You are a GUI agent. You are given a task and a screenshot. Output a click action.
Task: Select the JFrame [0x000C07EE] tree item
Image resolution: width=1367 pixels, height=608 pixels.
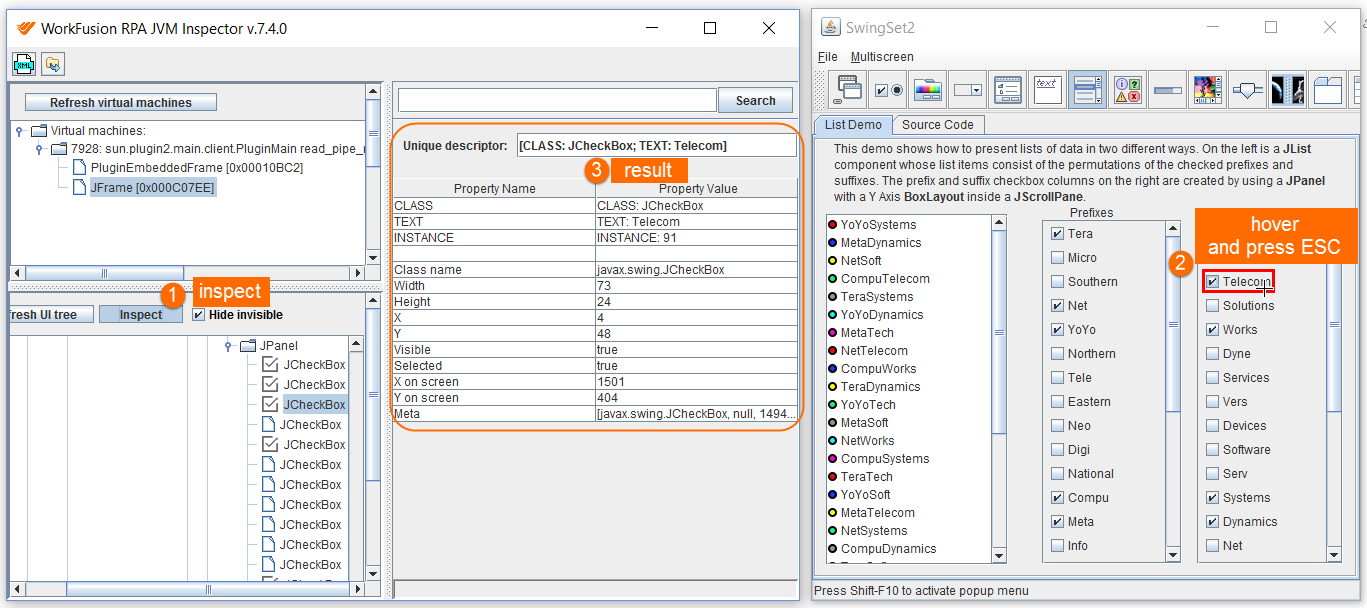(x=152, y=187)
